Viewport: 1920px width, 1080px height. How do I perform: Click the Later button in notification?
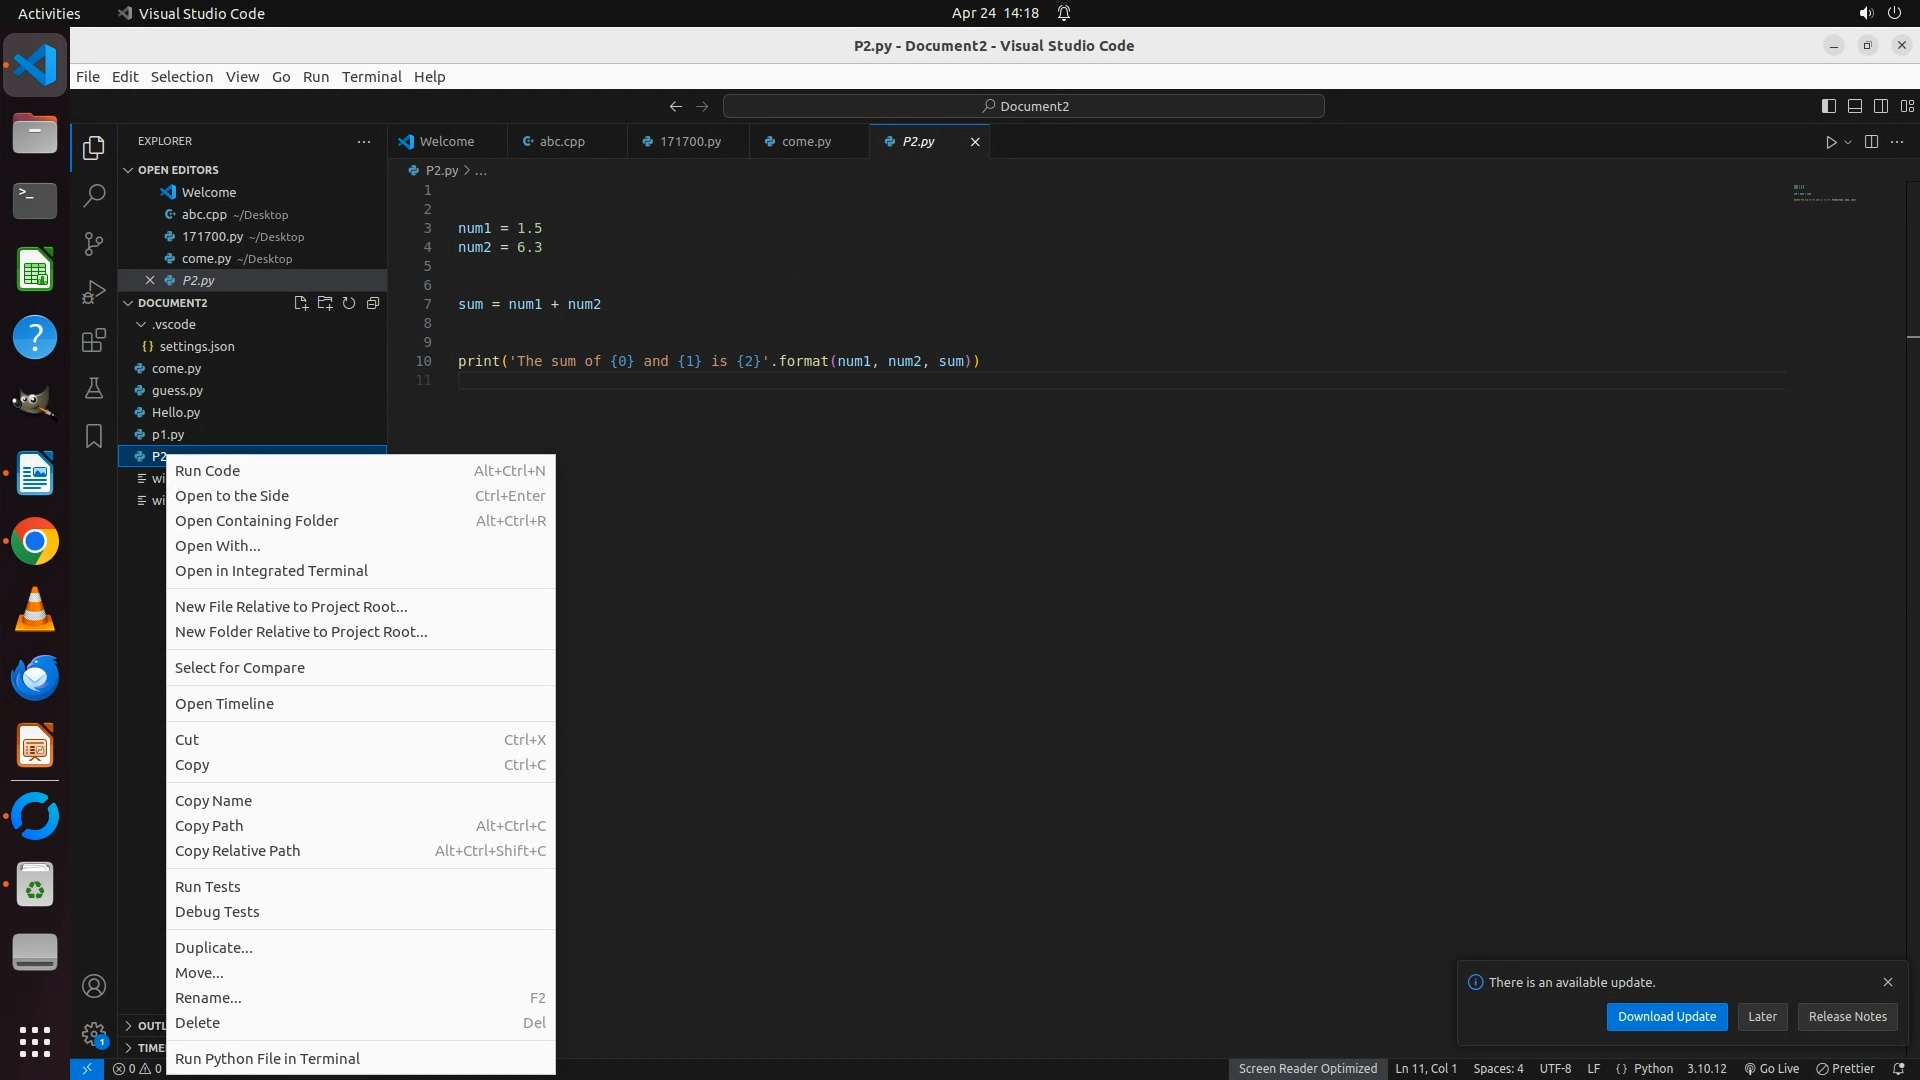click(x=1762, y=1017)
